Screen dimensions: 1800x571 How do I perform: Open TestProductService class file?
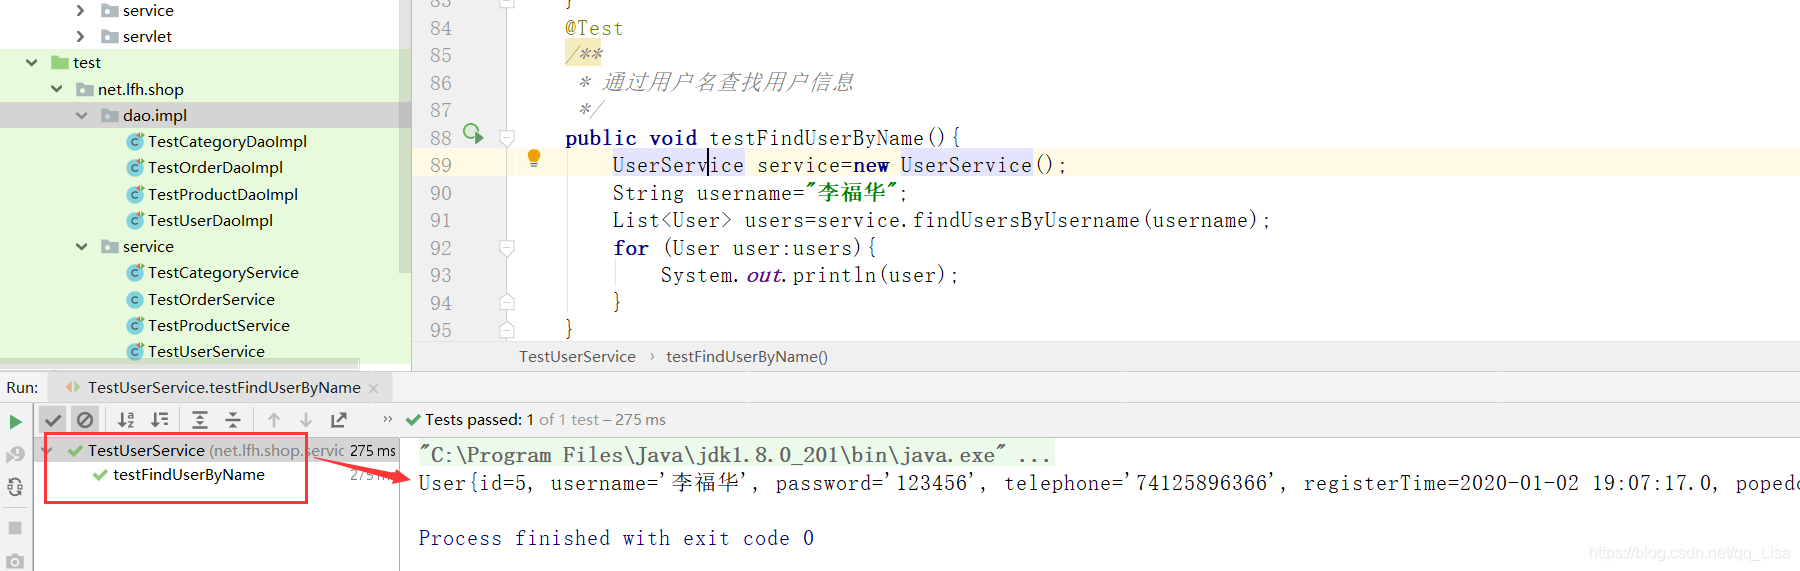click(x=218, y=325)
